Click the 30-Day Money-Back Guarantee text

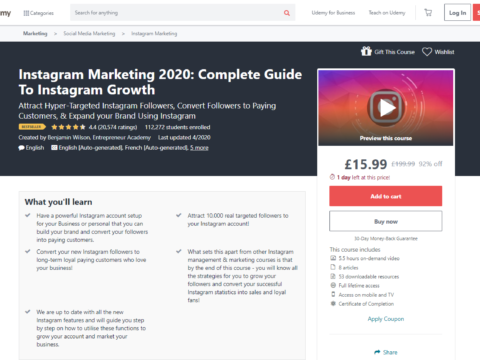tap(386, 238)
